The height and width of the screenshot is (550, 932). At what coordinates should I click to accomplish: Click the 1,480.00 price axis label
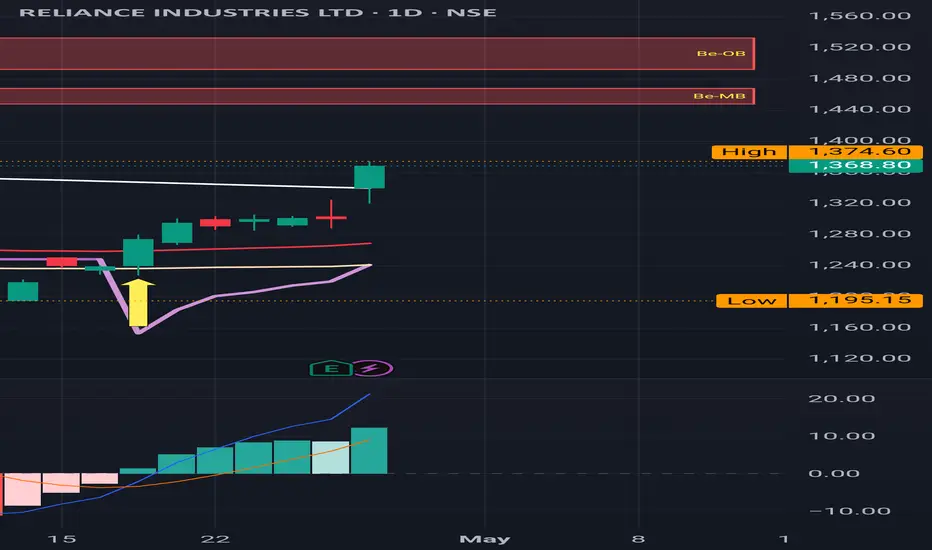coord(859,78)
